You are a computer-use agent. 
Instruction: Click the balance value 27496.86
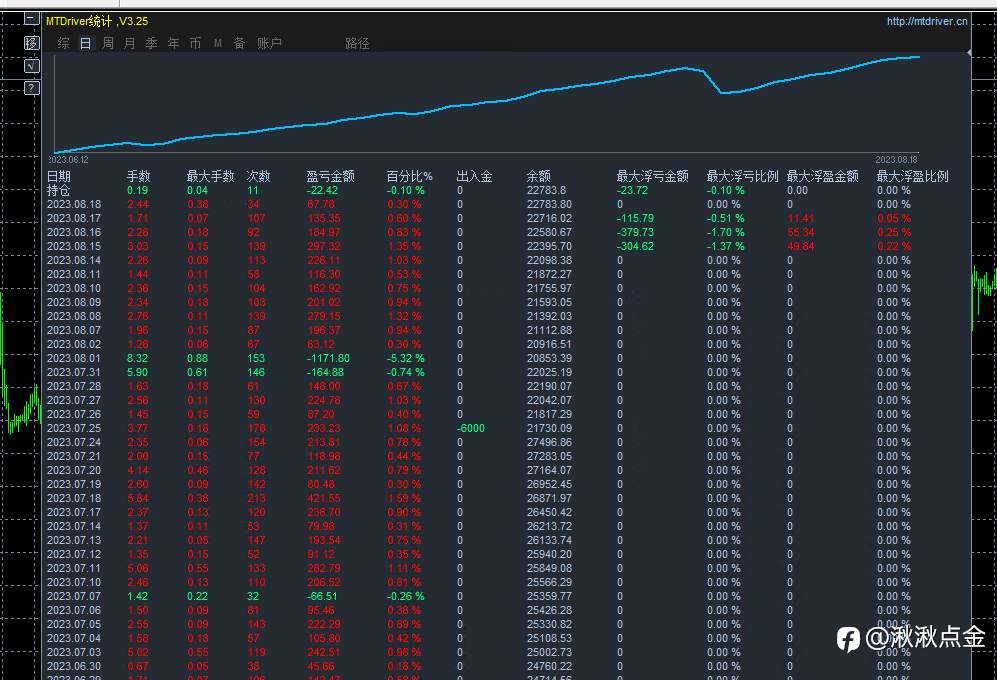[x=549, y=442]
